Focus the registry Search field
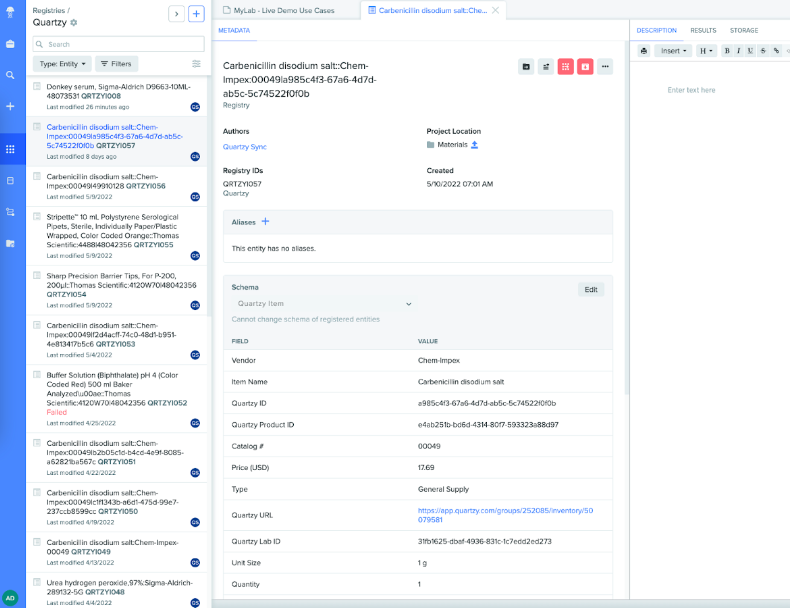790x608 pixels. (119, 44)
